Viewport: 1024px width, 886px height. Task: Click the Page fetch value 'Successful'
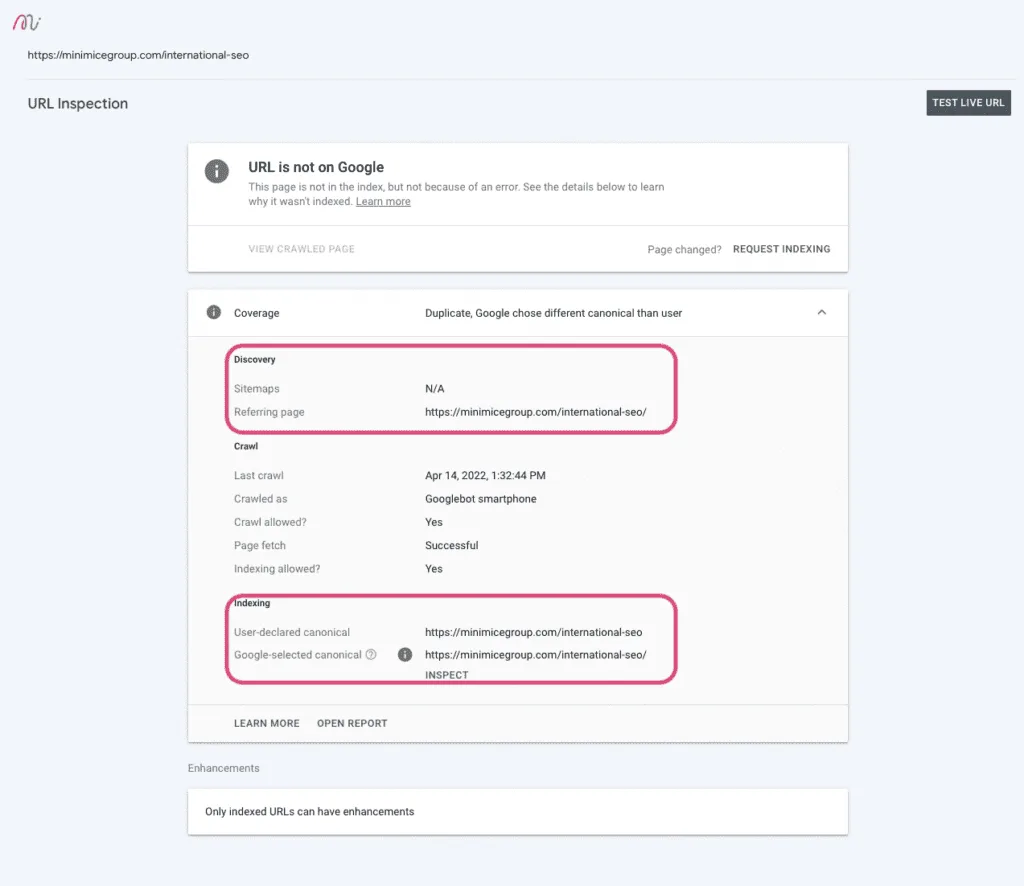(451, 545)
